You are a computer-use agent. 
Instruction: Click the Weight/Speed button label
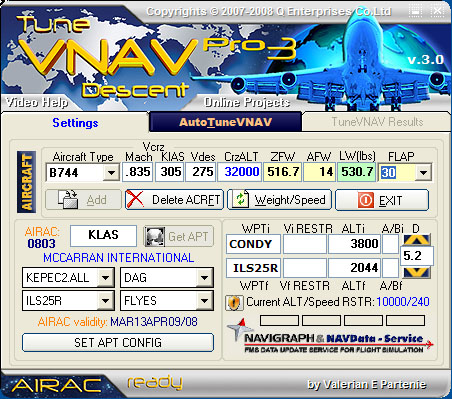coord(290,200)
